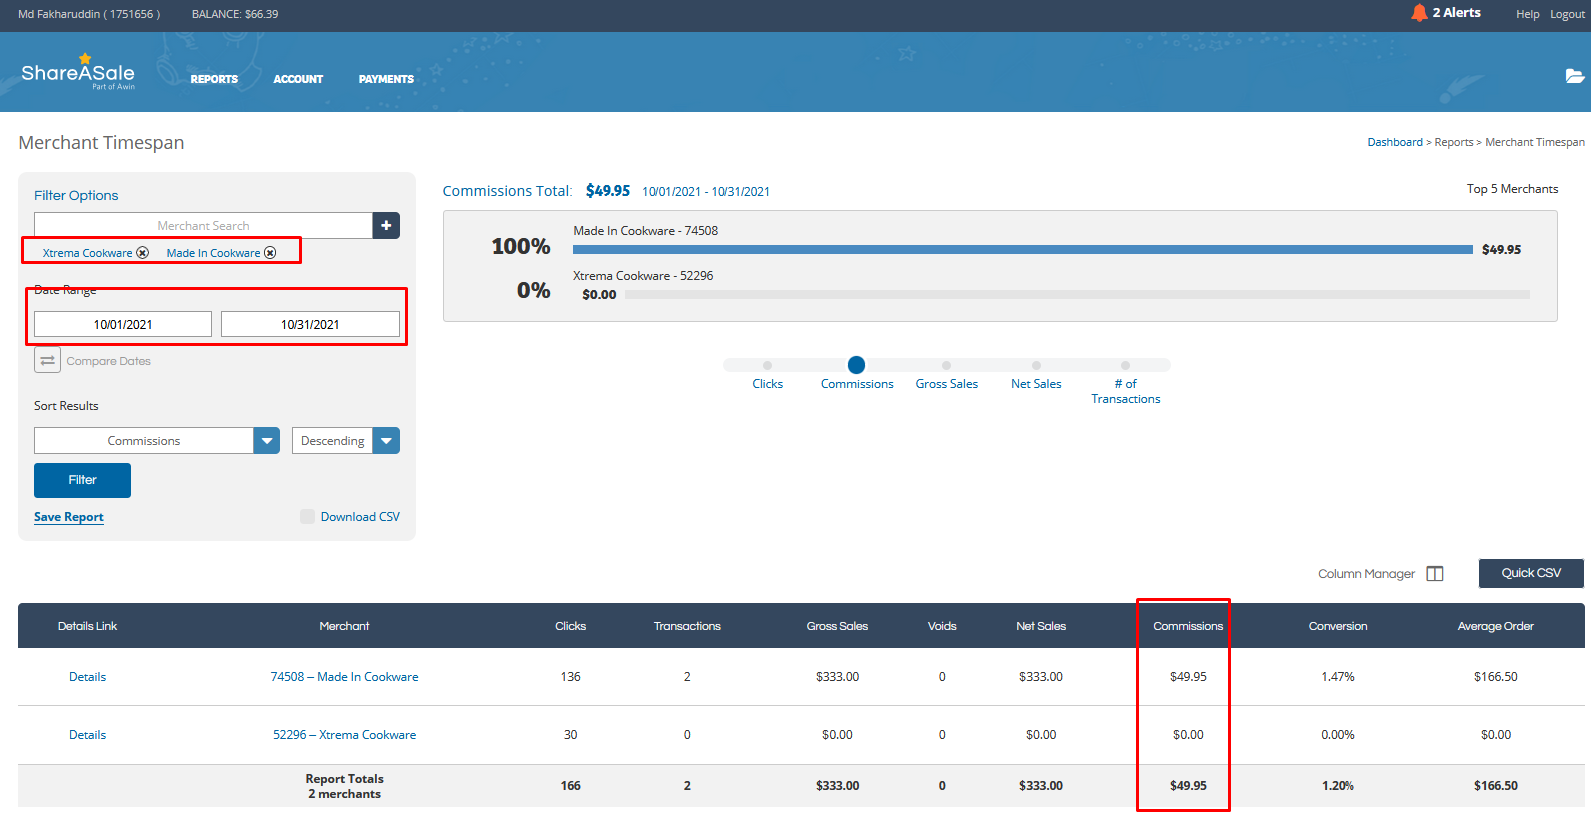Click the Merchant Search field

click(x=203, y=225)
